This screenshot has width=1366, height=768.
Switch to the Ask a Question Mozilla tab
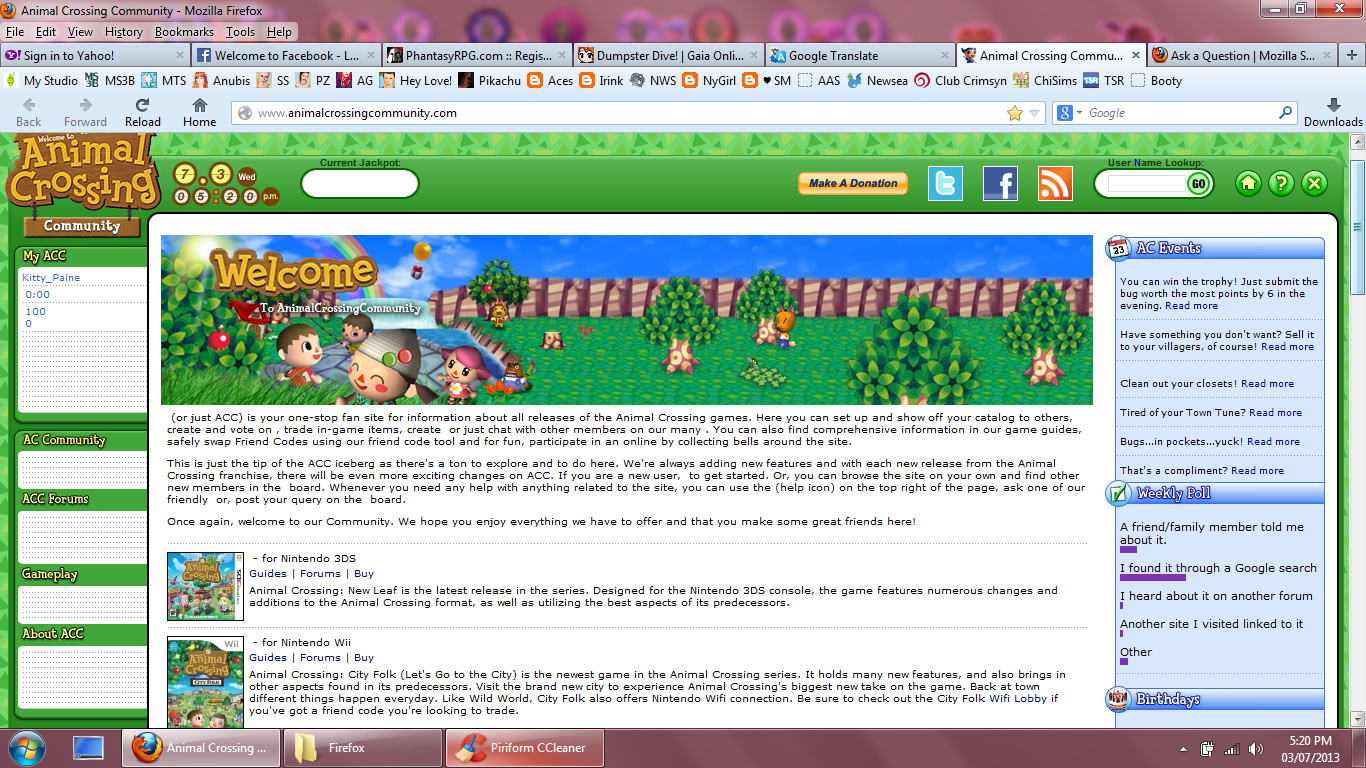point(1243,56)
